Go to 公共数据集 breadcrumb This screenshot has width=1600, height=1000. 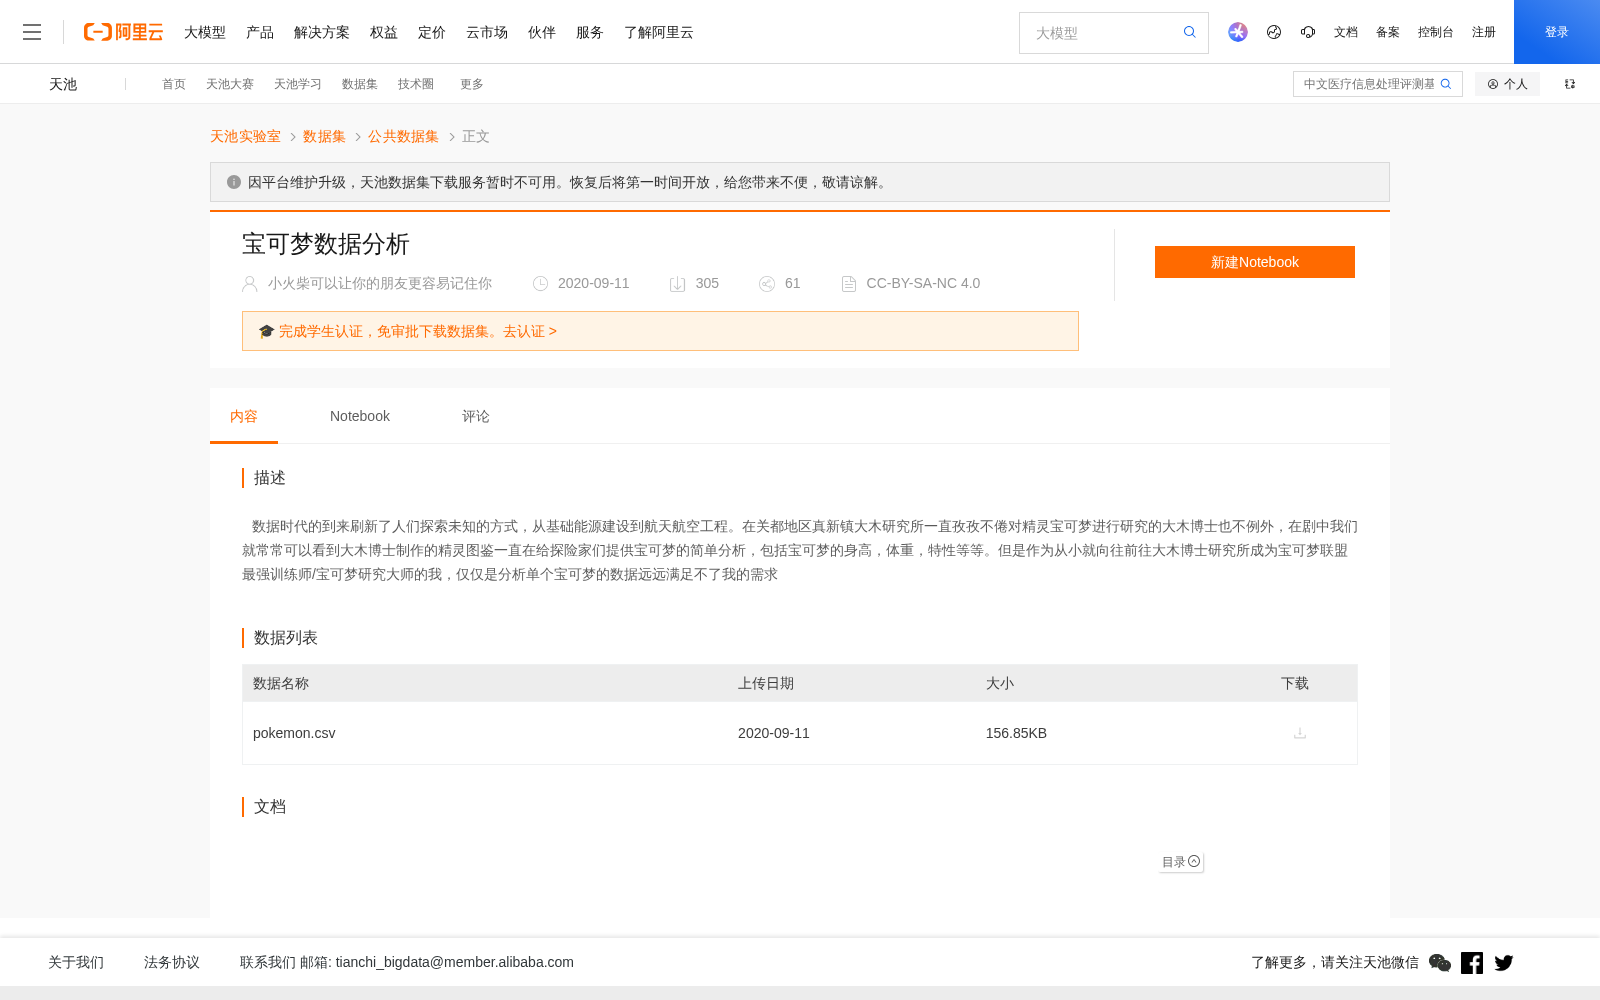pos(403,136)
